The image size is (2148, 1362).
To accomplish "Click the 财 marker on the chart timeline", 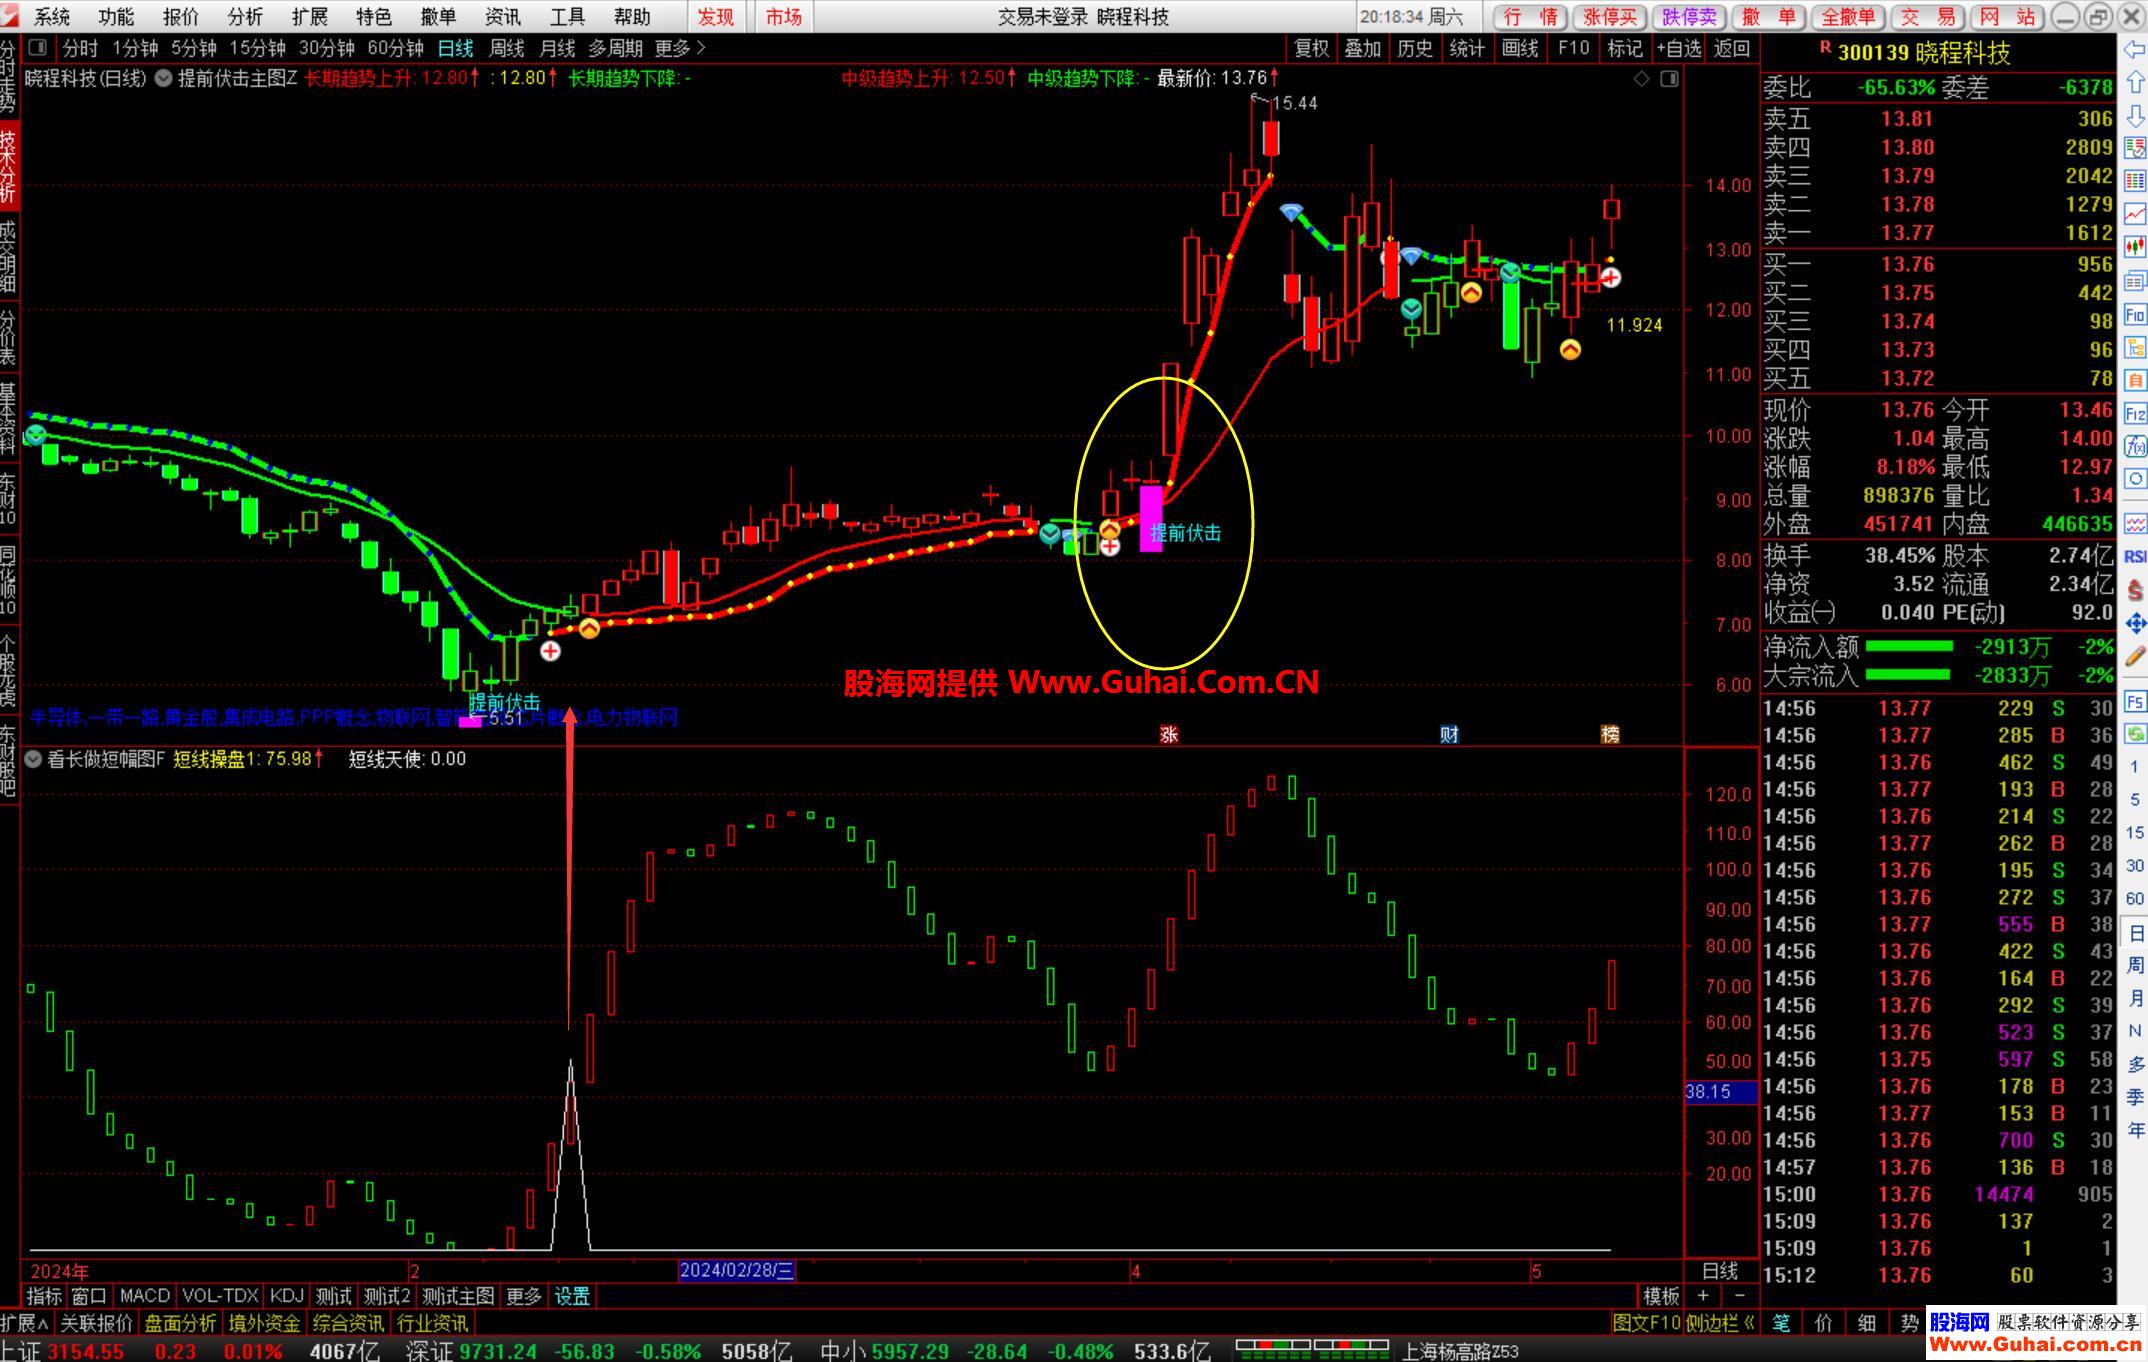I will click(x=1449, y=734).
